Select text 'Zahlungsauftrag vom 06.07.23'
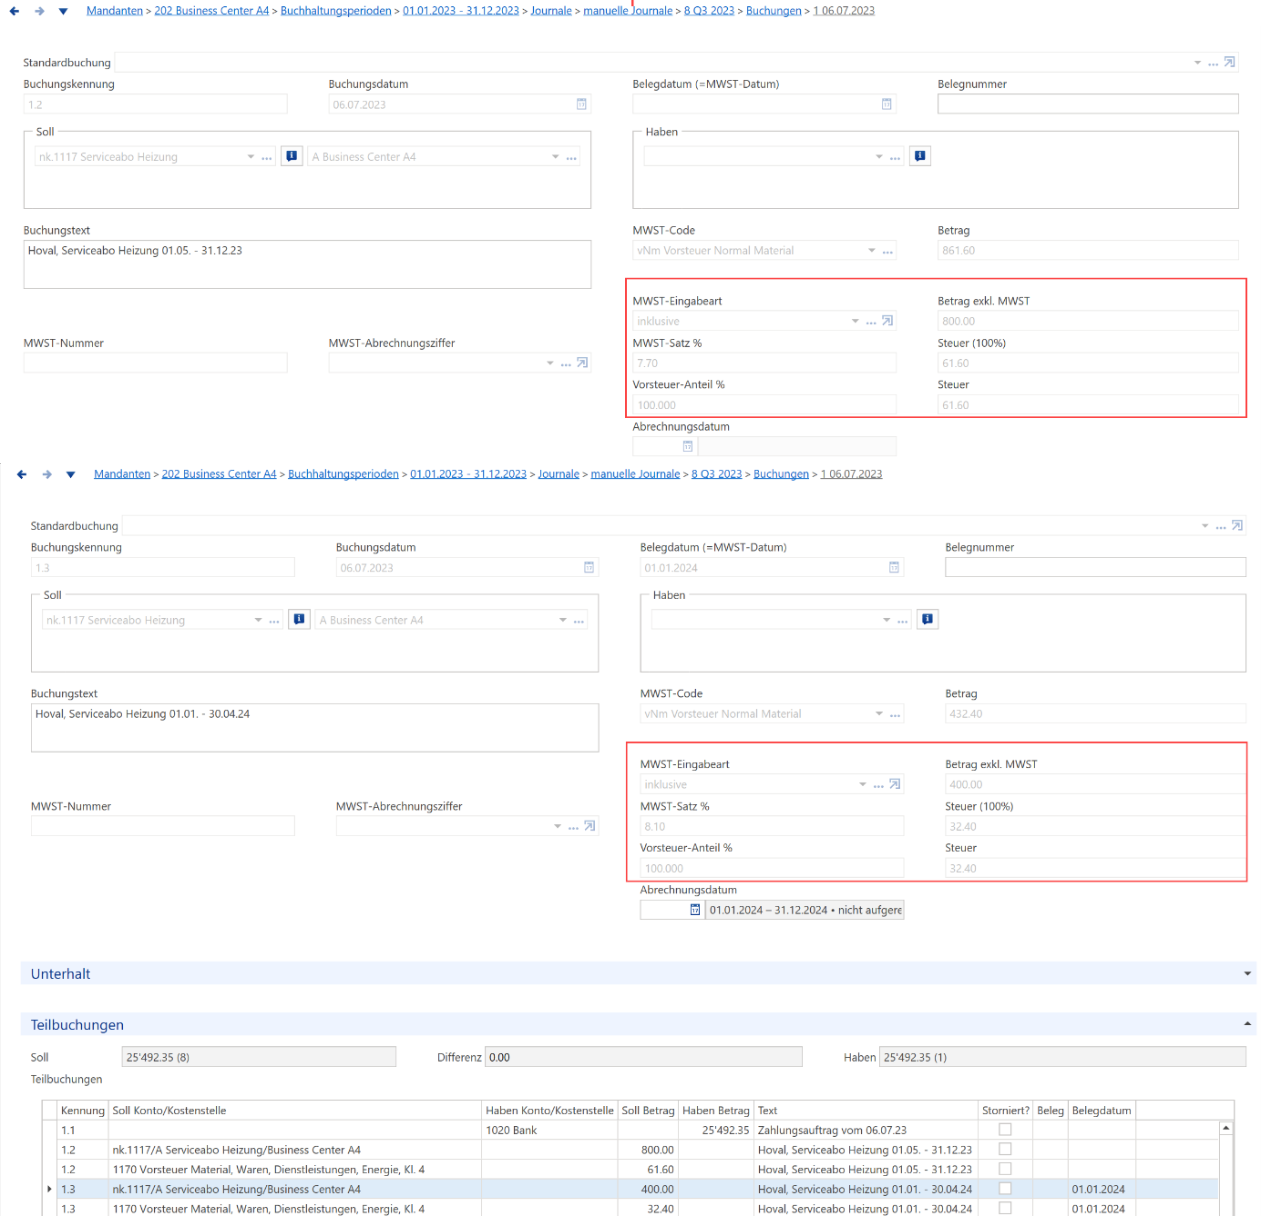Viewport: 1261px width, 1216px height. click(x=832, y=1131)
